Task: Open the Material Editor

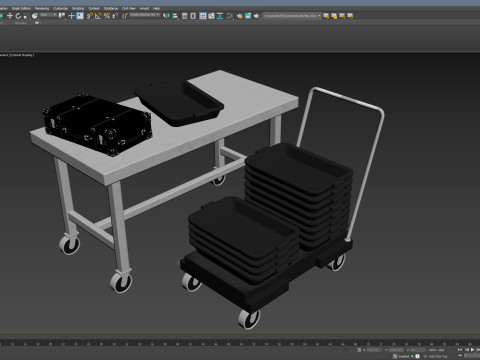Action: [230, 16]
